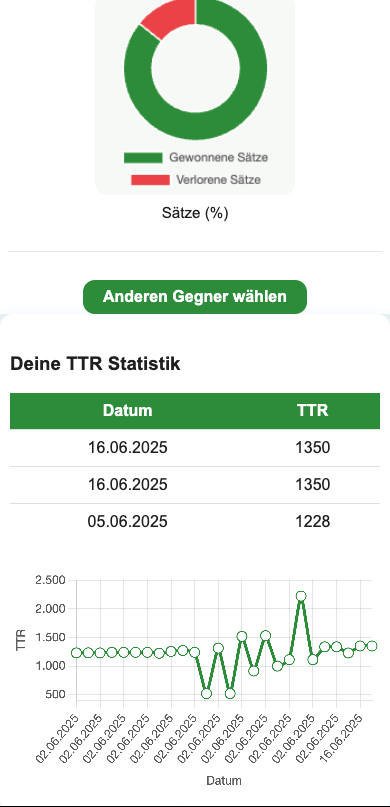Select the 05.06.2025 date cell
This screenshot has width=390, height=807.
point(128,522)
